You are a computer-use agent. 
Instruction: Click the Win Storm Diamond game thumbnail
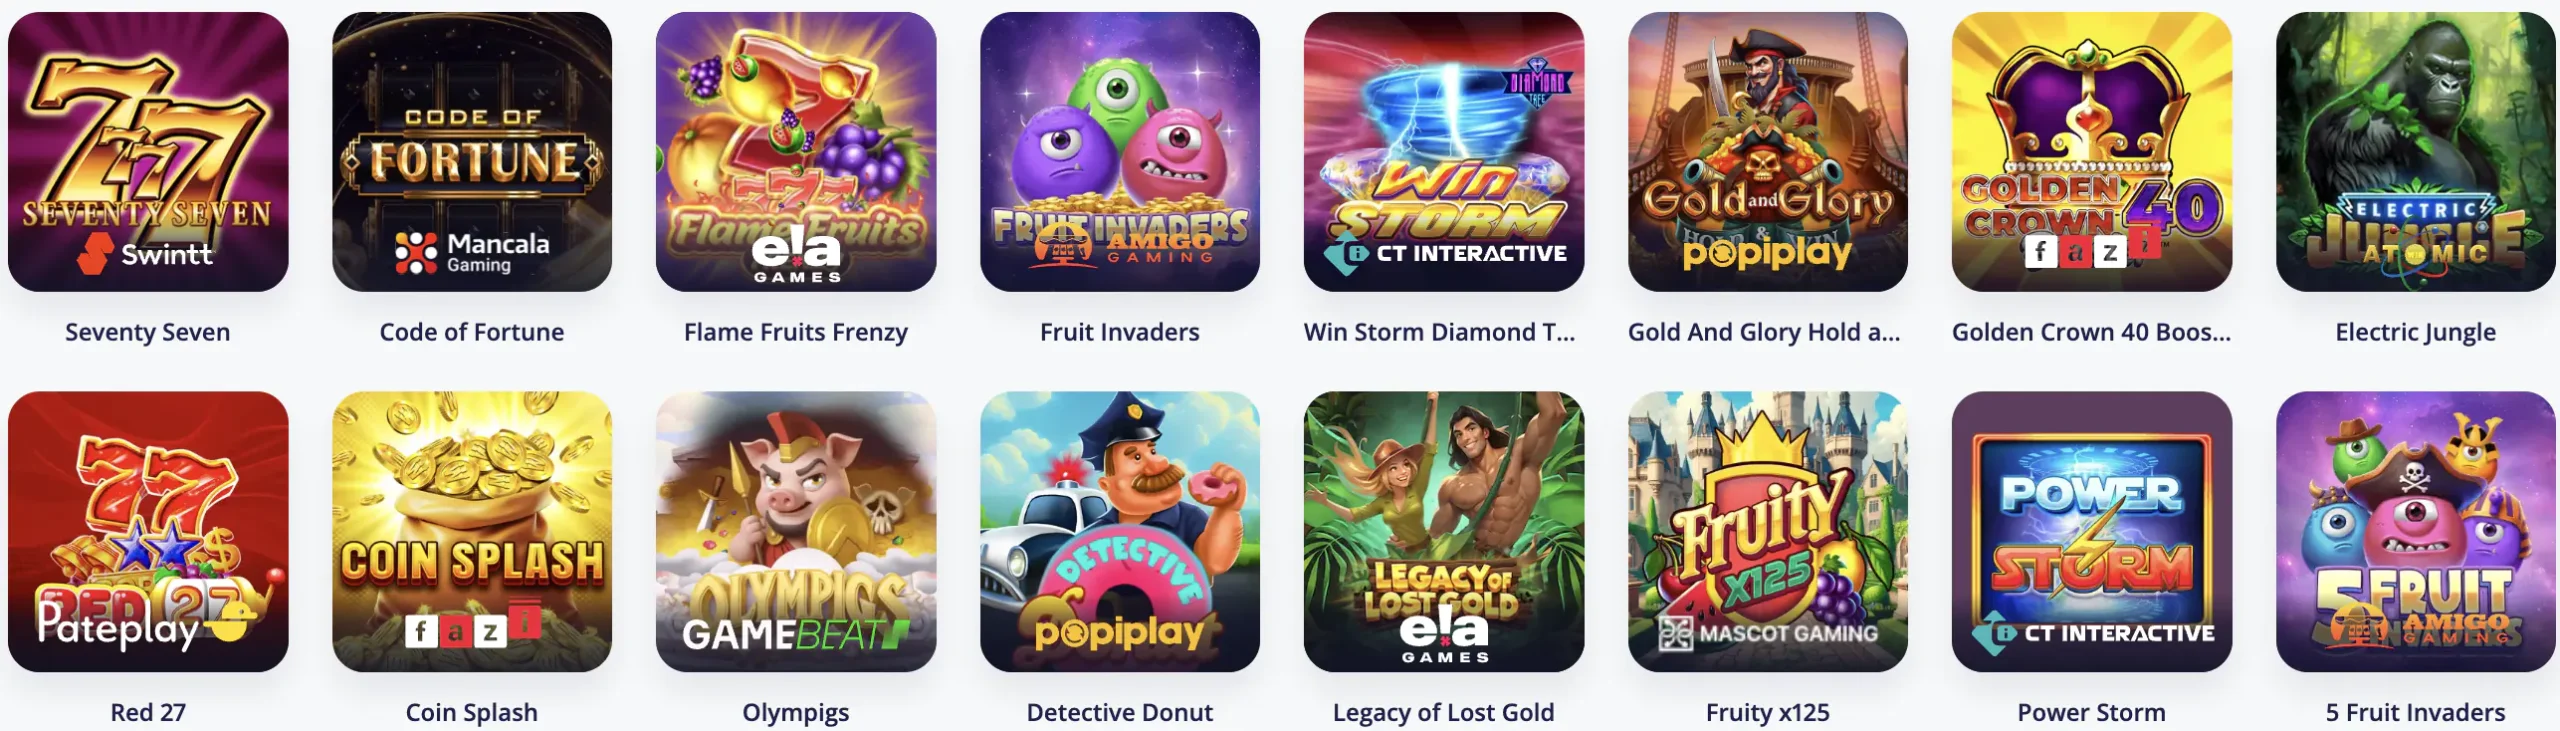pos(1444,152)
